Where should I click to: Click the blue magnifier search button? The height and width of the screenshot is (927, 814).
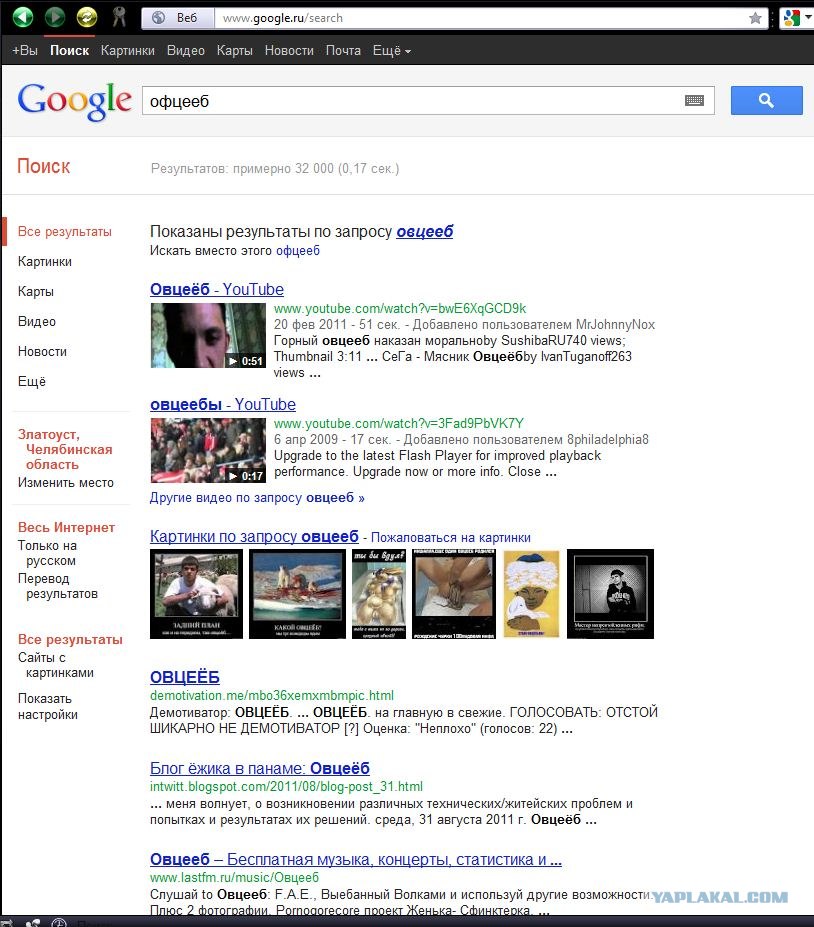click(766, 101)
